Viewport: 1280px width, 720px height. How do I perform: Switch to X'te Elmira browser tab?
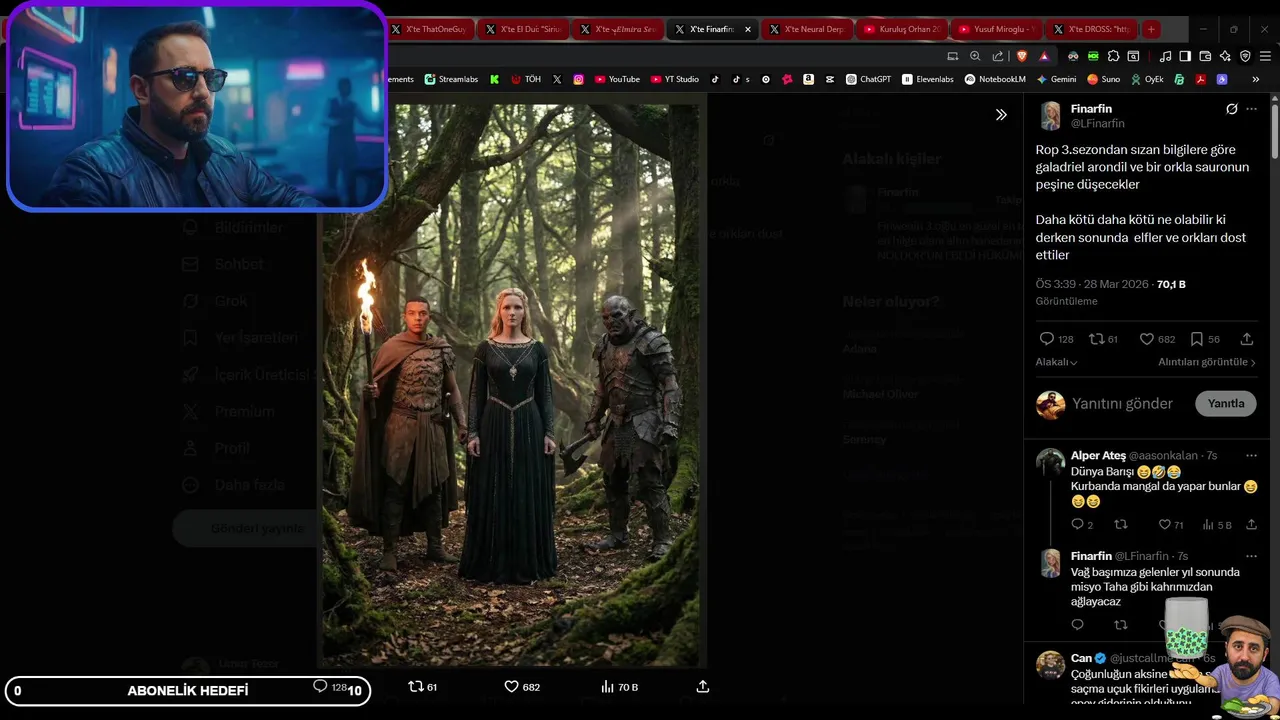pyautogui.click(x=618, y=29)
